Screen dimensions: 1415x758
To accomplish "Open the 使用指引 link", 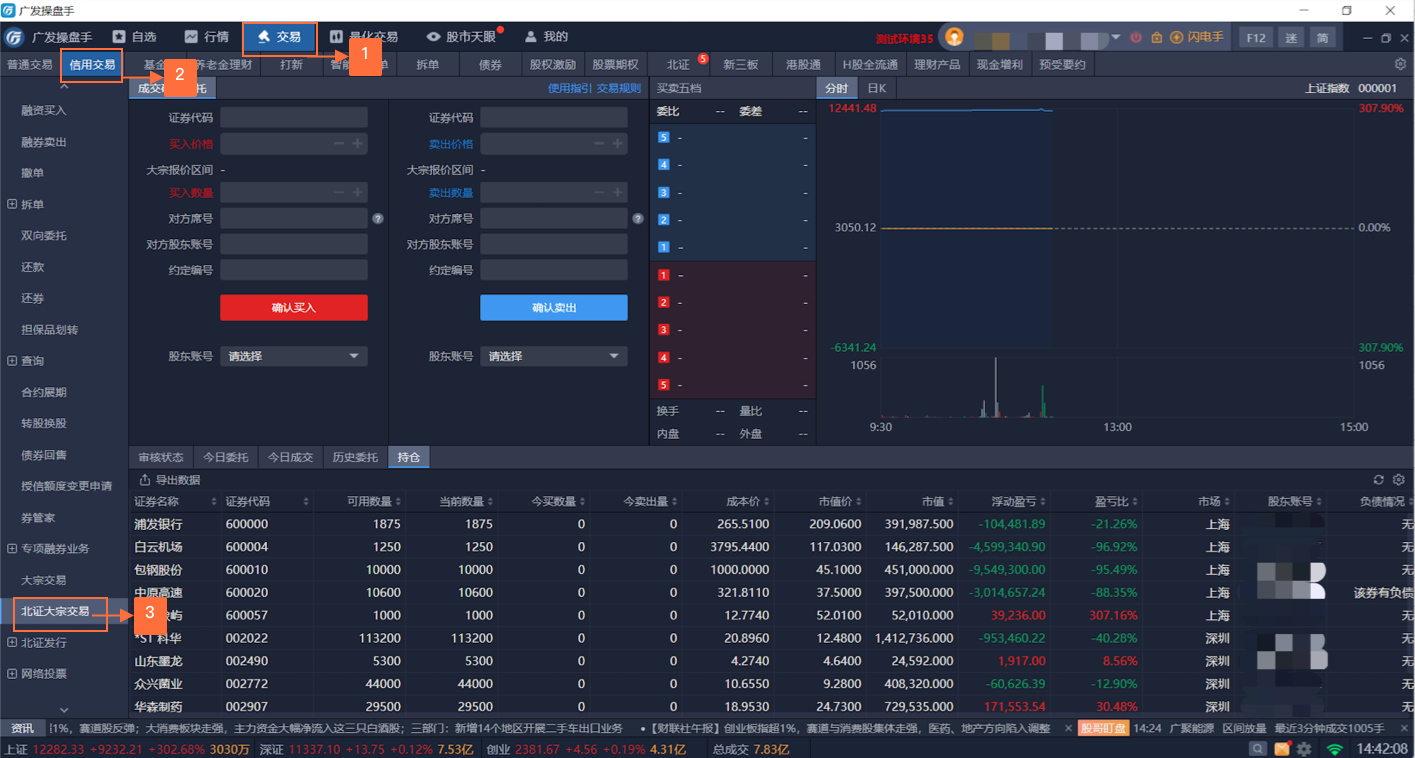I will click(x=570, y=88).
